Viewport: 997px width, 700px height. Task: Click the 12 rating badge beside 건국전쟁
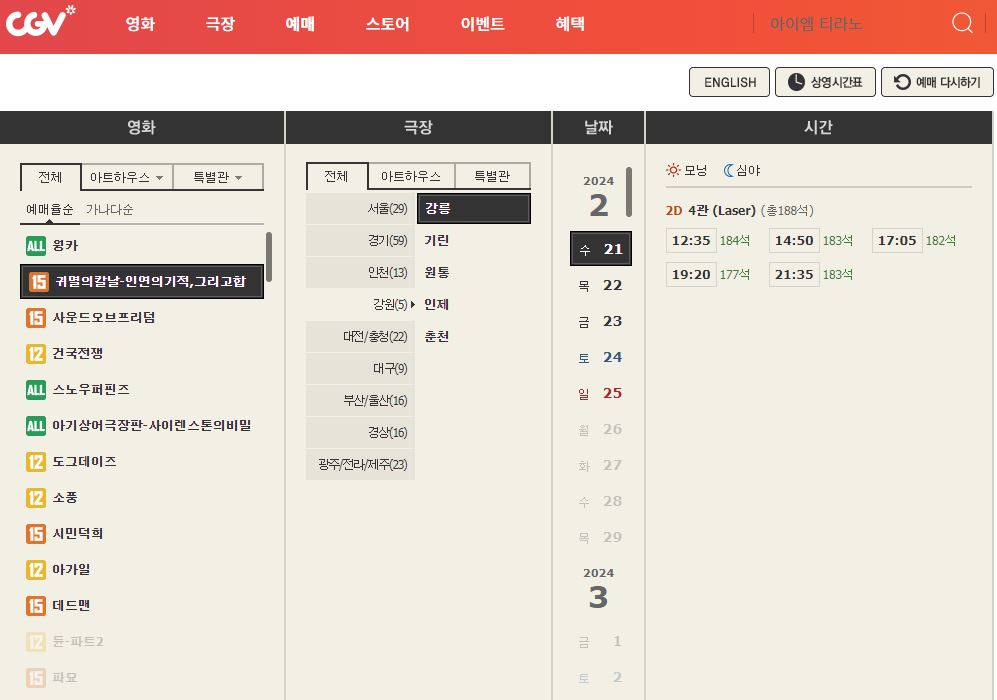click(35, 353)
